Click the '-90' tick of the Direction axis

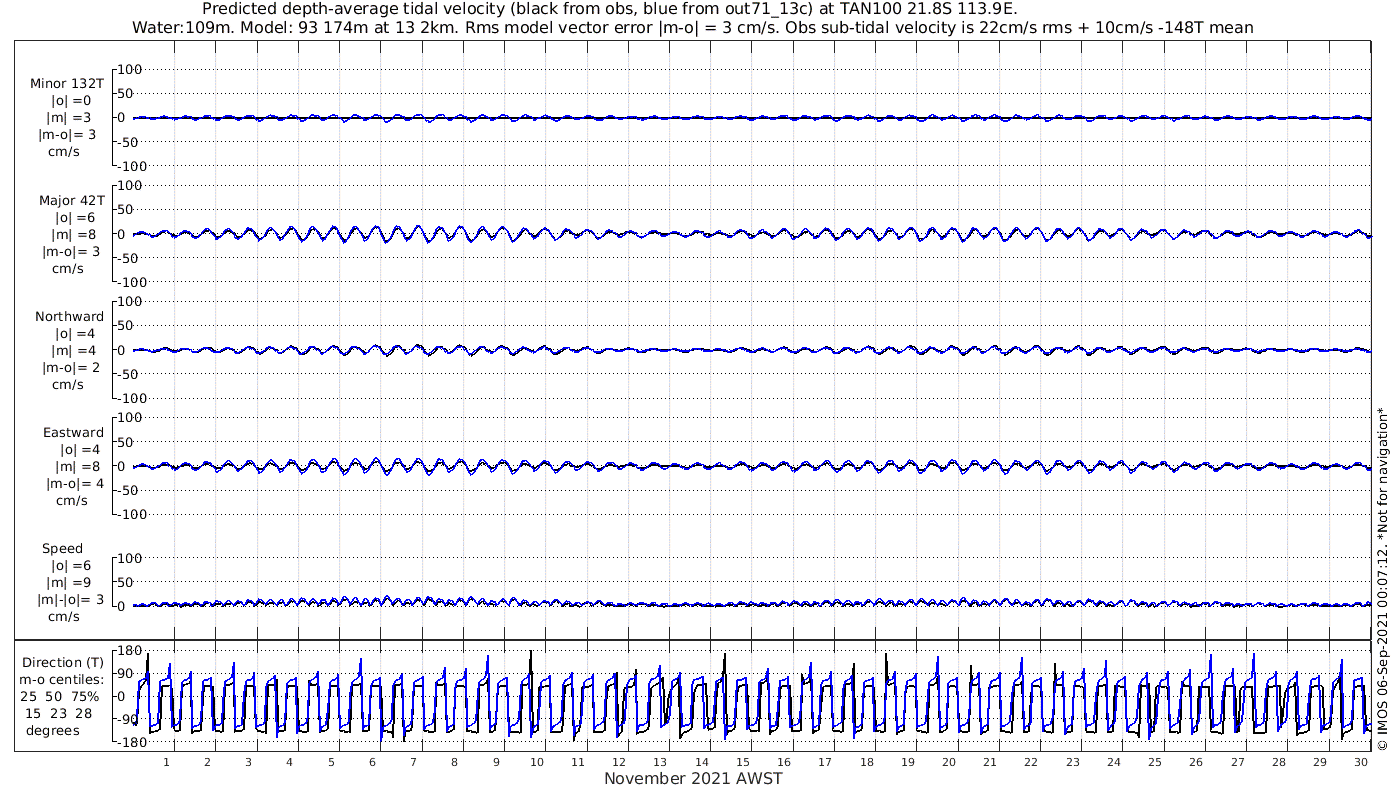129,719
